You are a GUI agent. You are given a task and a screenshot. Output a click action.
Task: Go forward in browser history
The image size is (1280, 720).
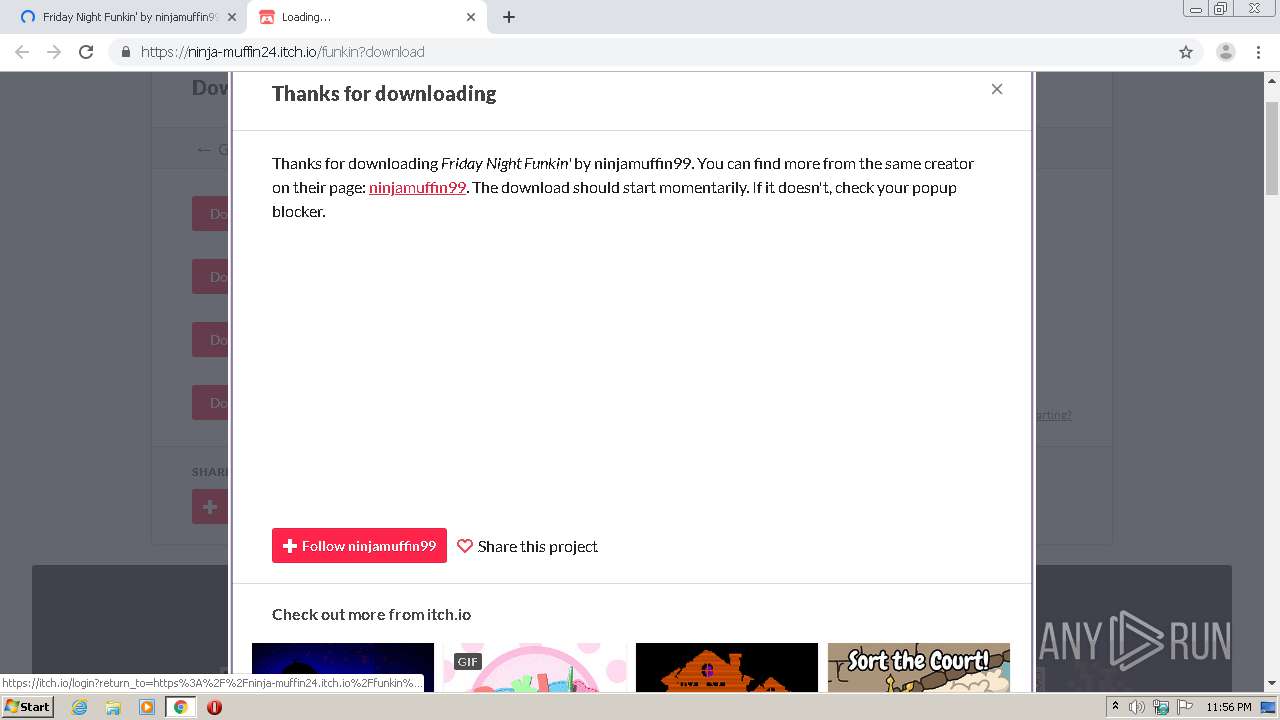54,52
